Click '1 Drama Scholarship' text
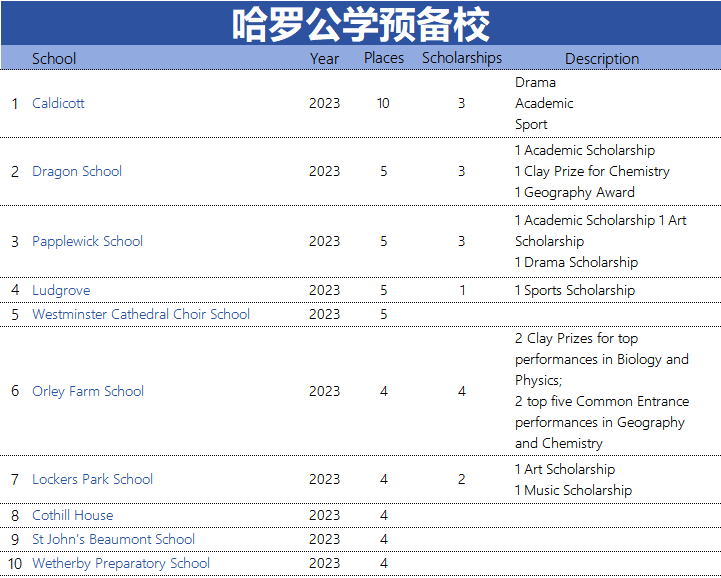 click(x=577, y=263)
